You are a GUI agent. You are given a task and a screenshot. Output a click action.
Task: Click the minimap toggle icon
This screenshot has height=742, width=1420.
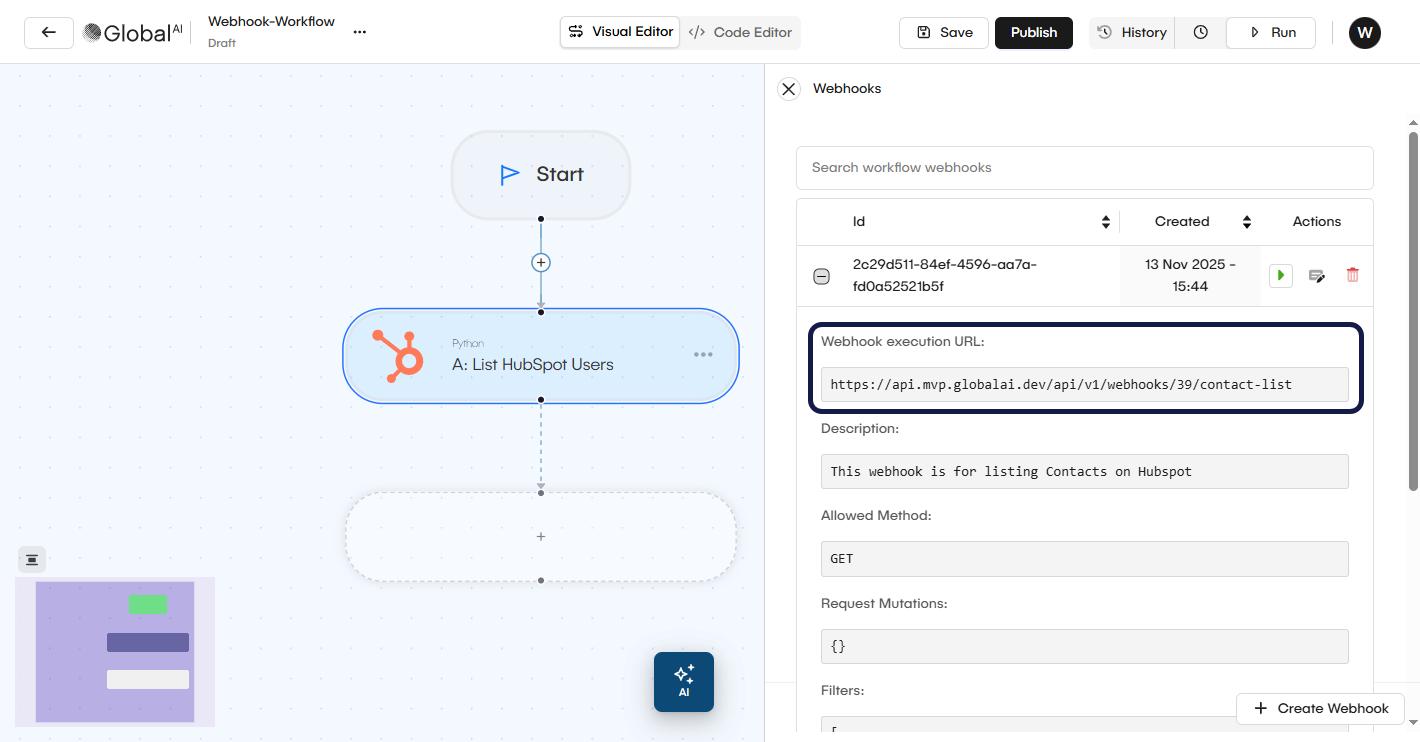click(x=32, y=560)
